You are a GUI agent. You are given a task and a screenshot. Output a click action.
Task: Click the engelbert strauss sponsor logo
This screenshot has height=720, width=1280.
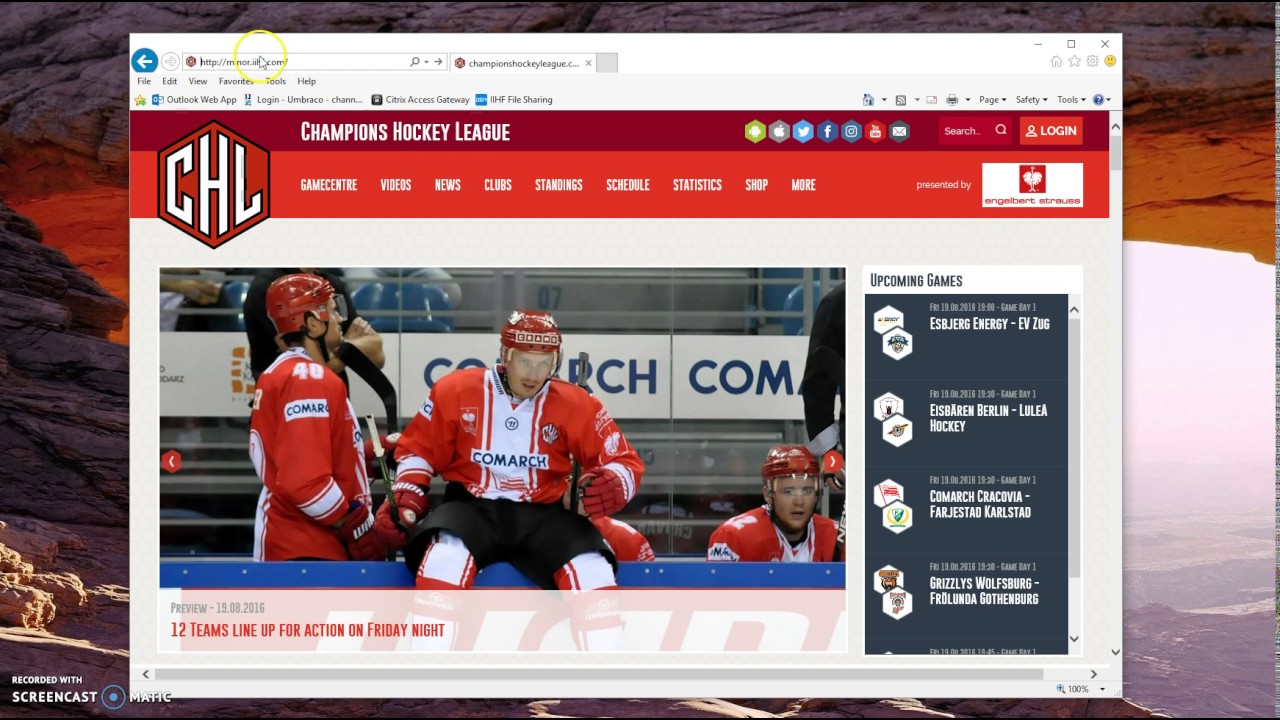[x=1032, y=185]
